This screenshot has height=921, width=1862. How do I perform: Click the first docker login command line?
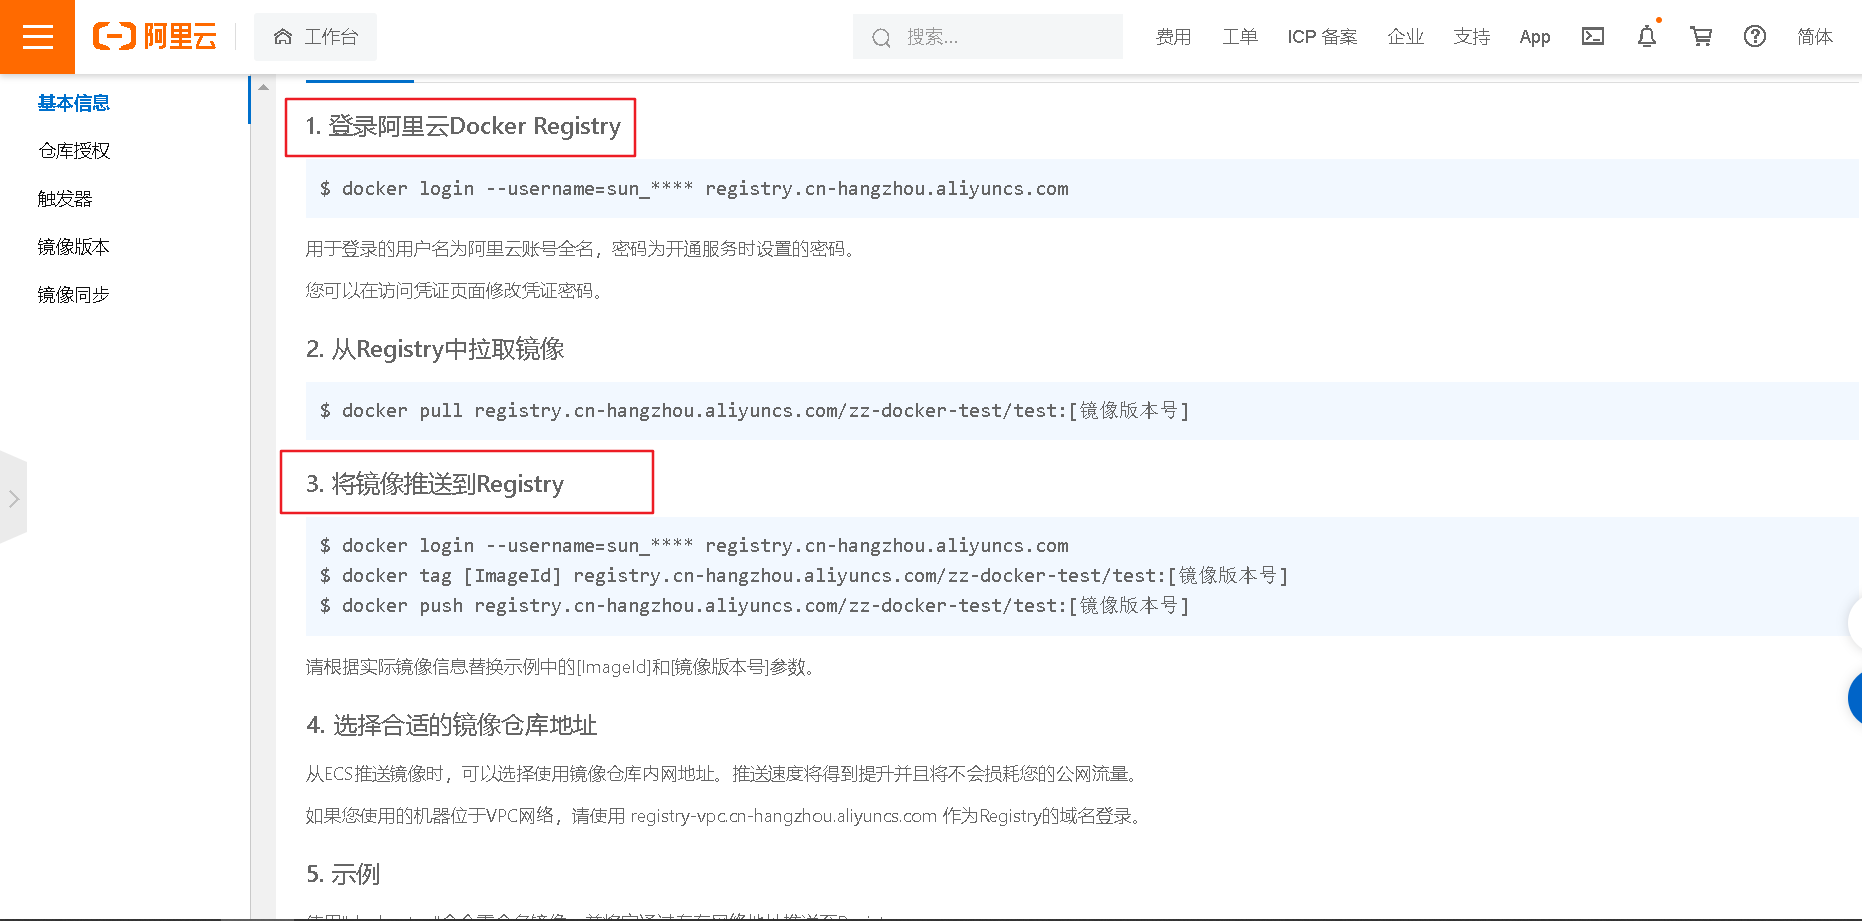point(694,189)
